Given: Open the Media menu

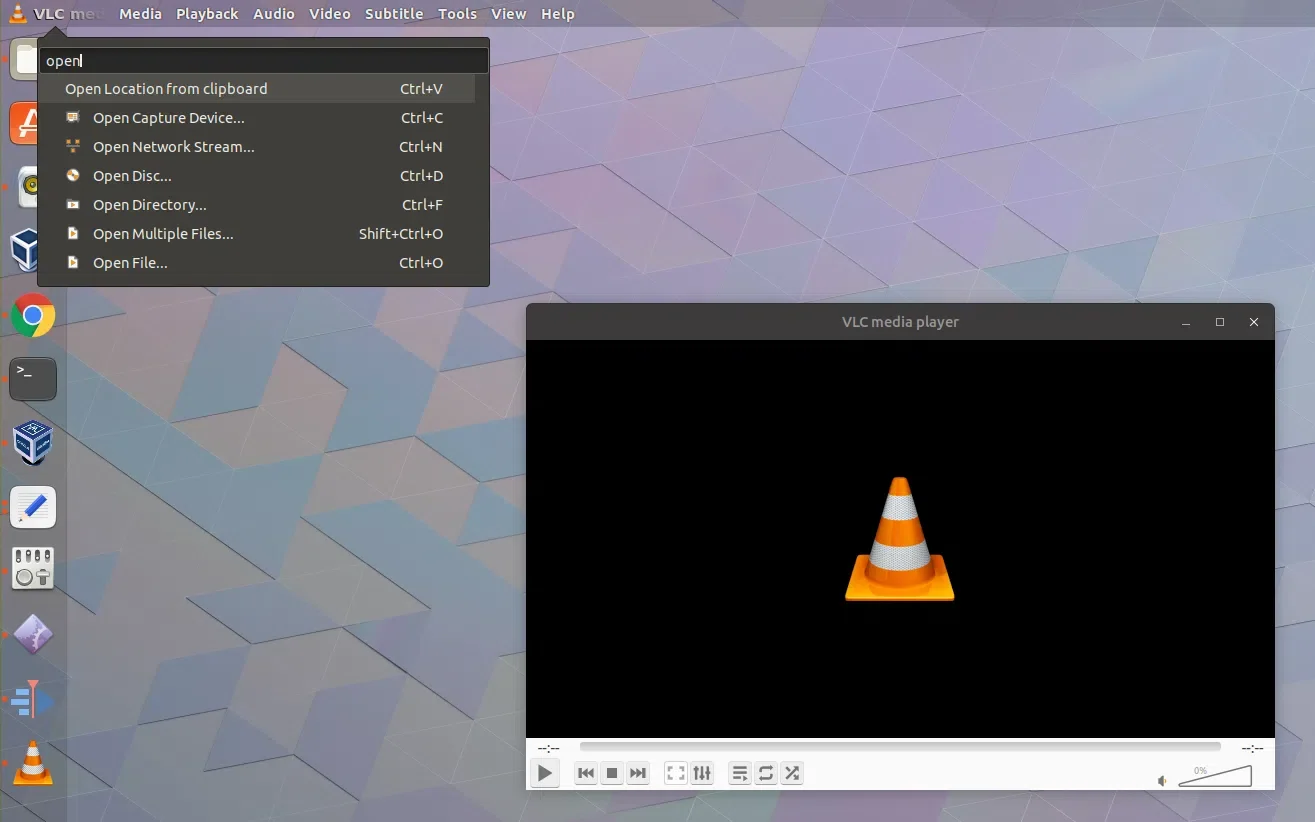Looking at the screenshot, I should point(140,14).
